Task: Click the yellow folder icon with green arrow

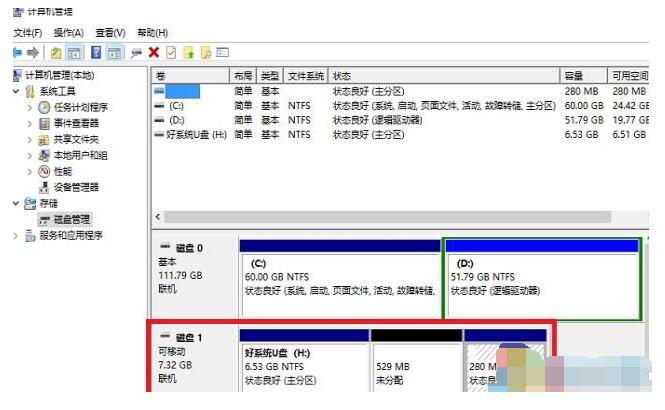Action: [x=189, y=53]
